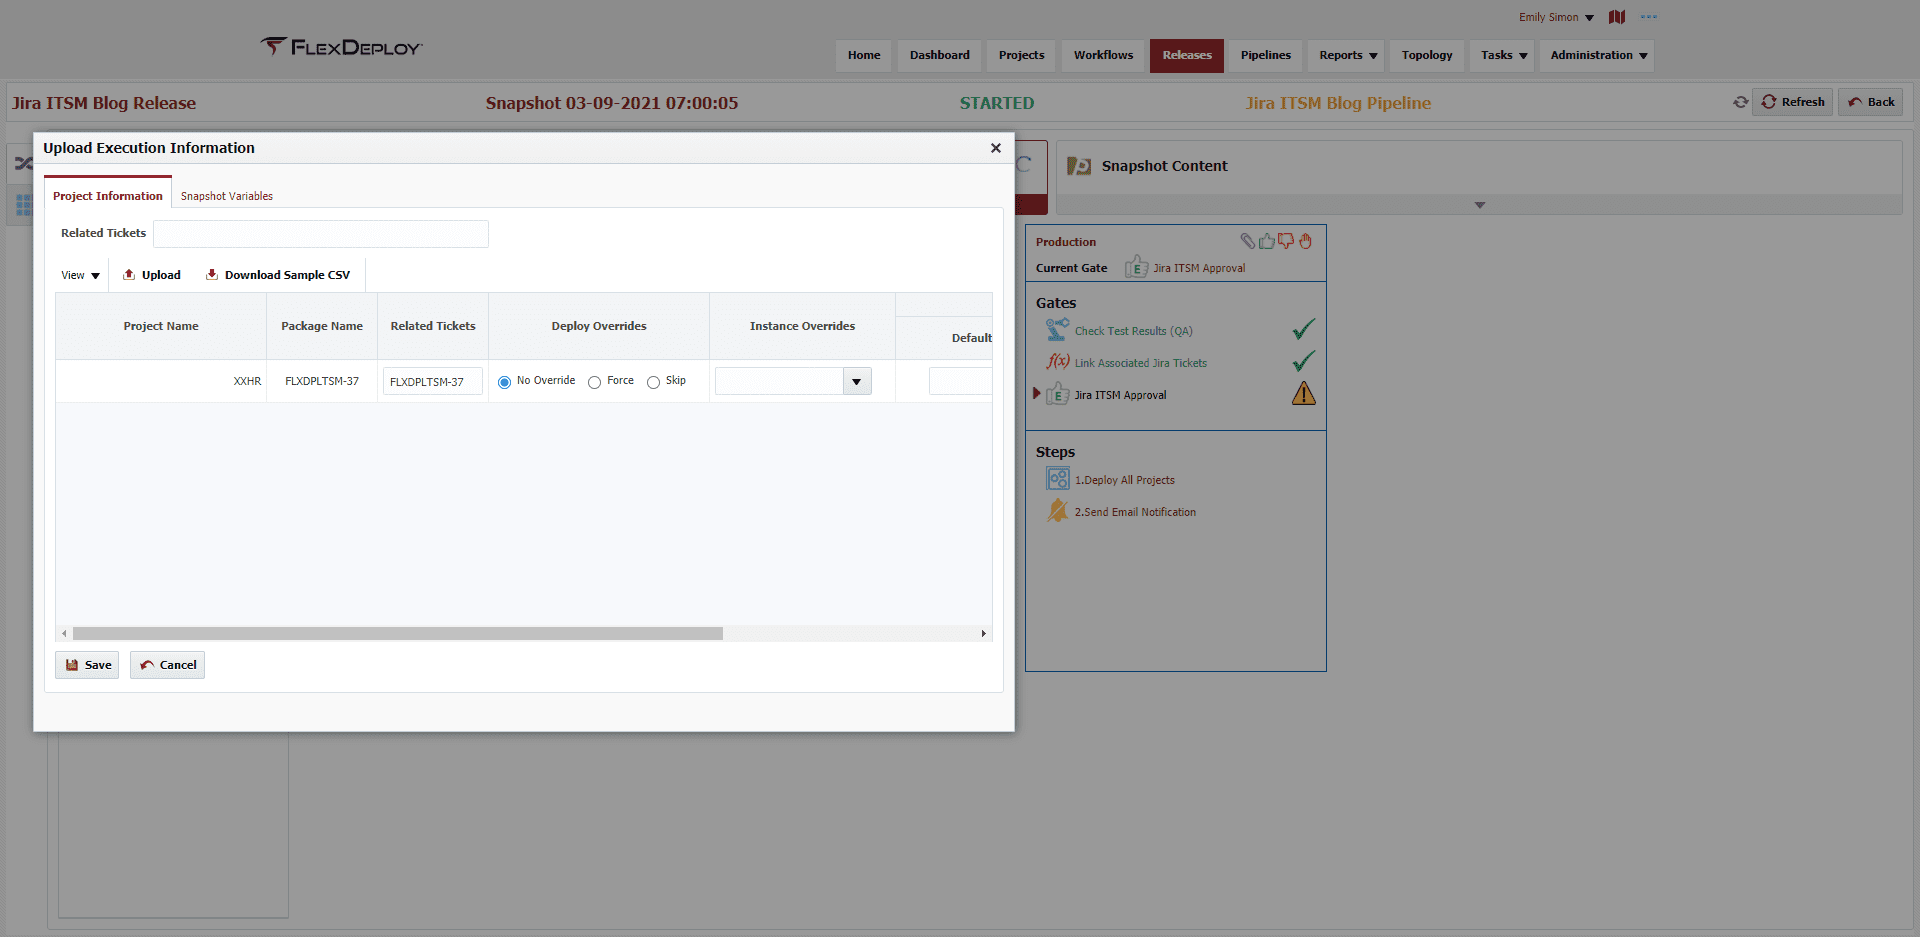Select the No Override radio button

(504, 382)
